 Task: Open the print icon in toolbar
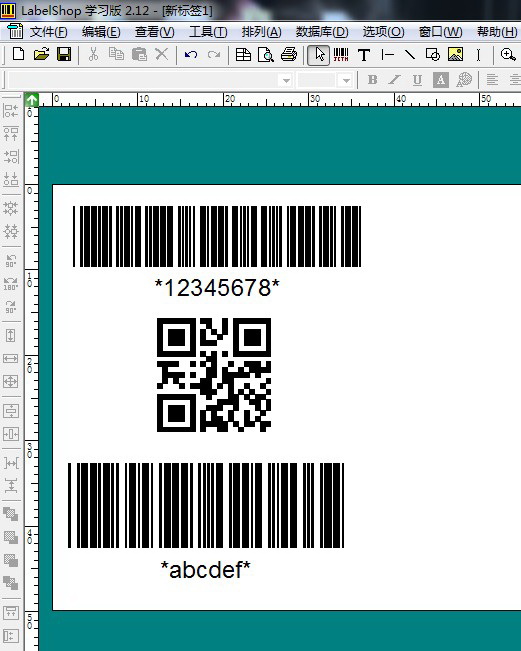289,55
